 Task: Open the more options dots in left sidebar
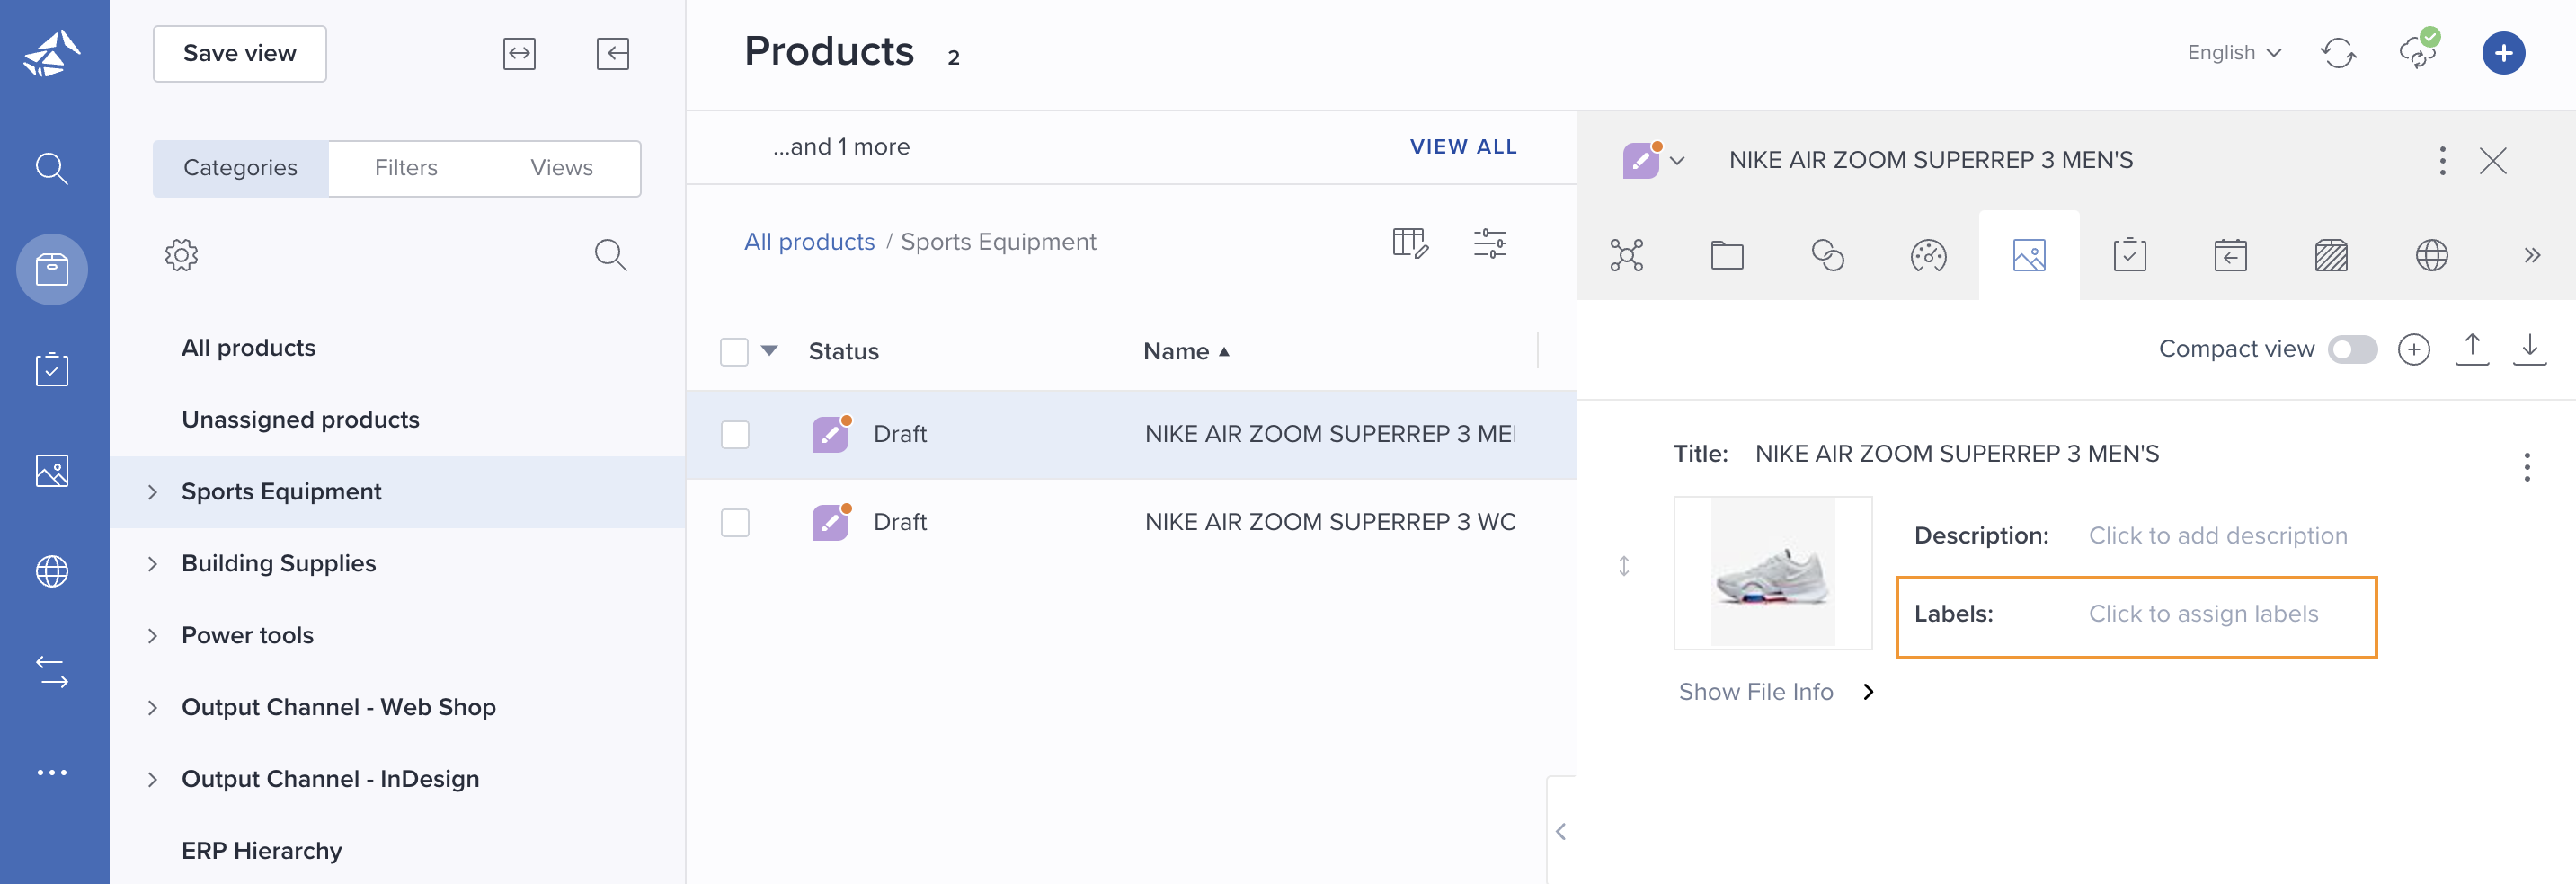(x=52, y=772)
